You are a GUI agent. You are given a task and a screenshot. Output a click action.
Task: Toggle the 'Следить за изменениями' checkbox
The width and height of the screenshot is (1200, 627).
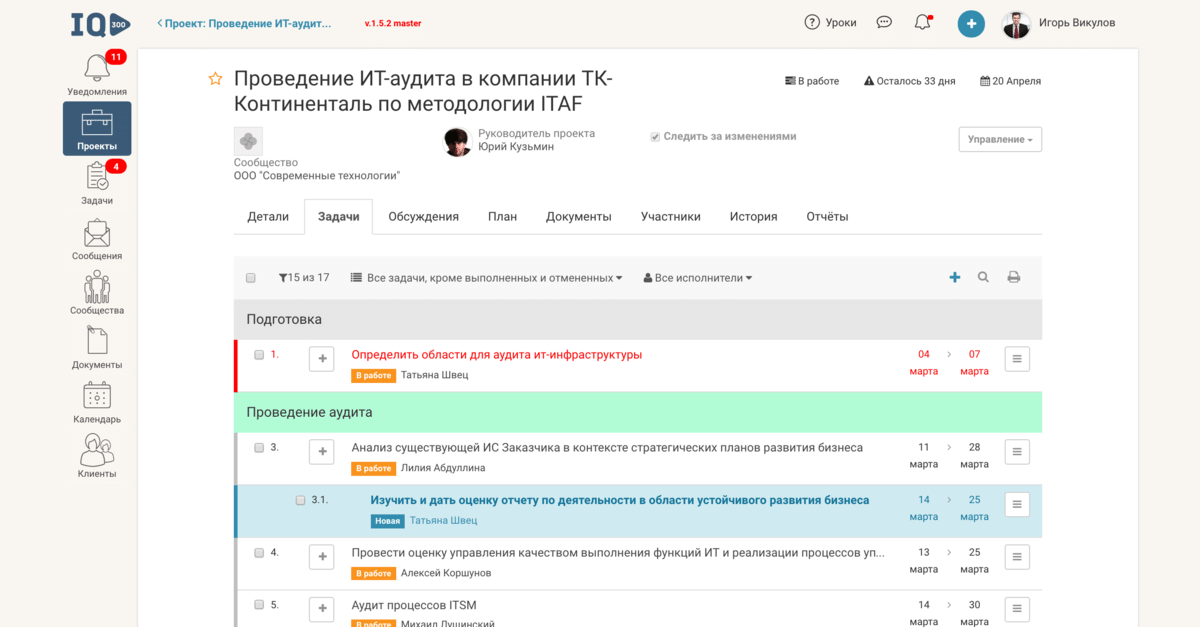coord(655,137)
